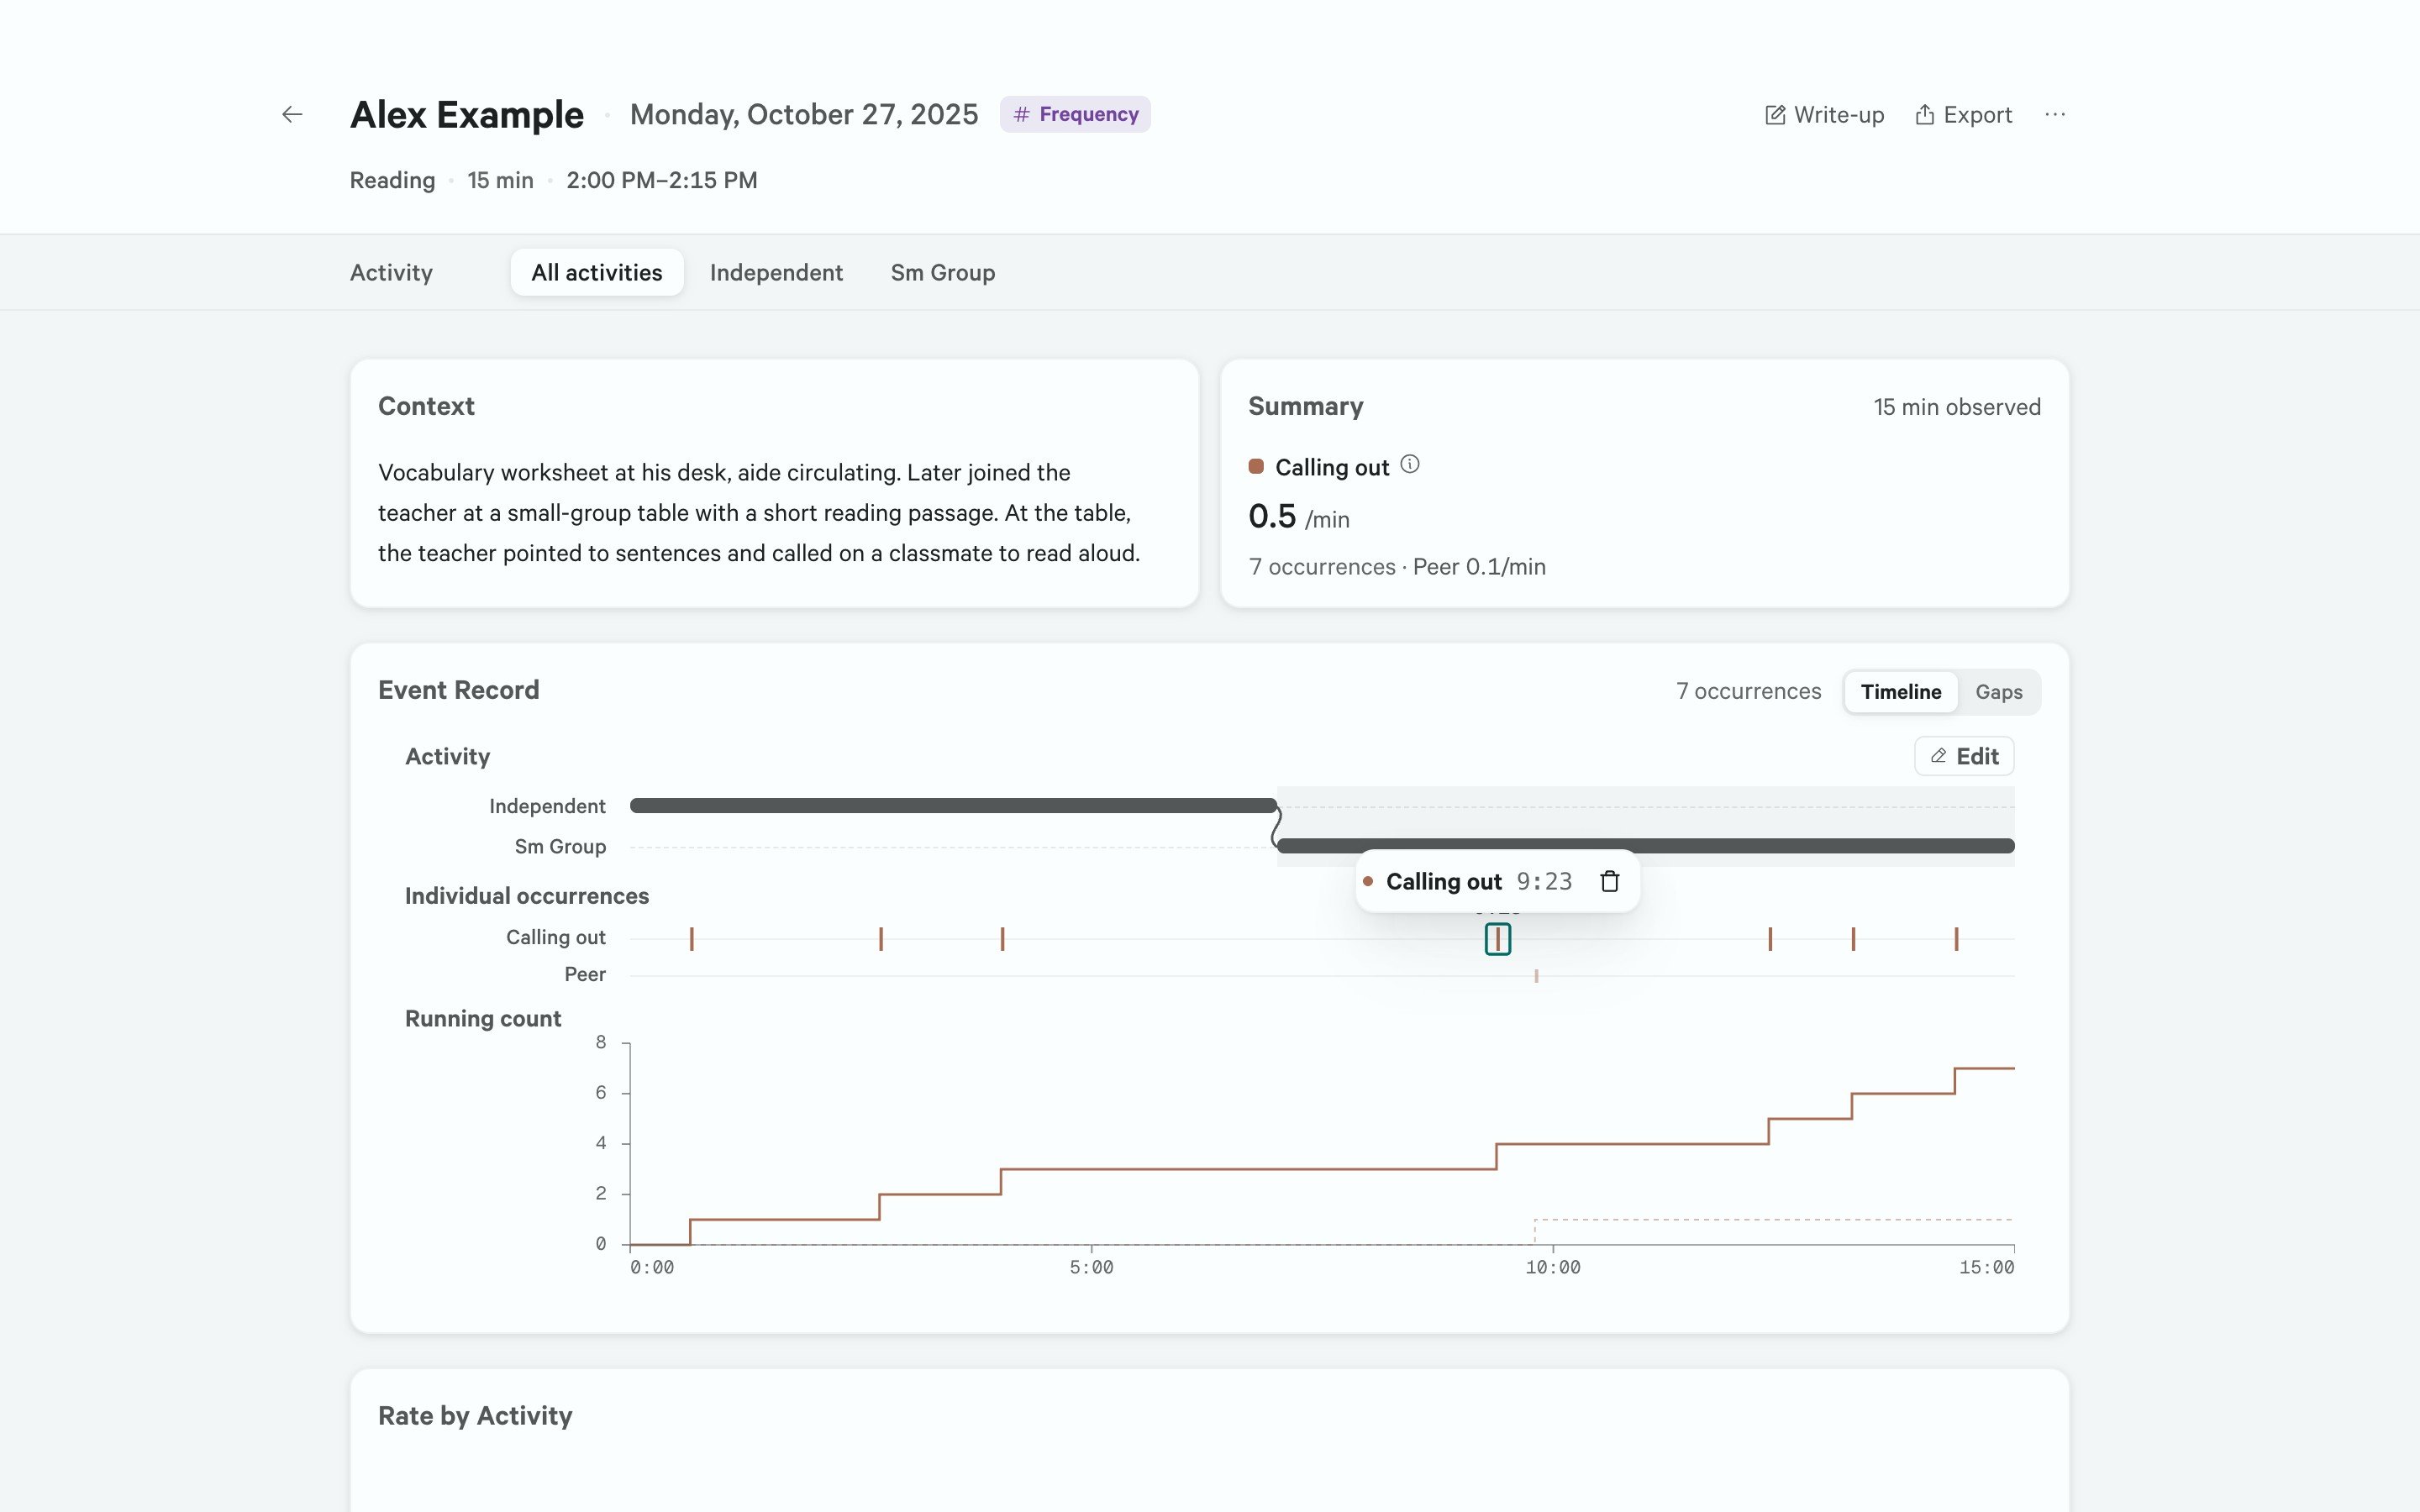Select the first Calling out occurrence marker
The image size is (2420, 1512).
pos(691,939)
